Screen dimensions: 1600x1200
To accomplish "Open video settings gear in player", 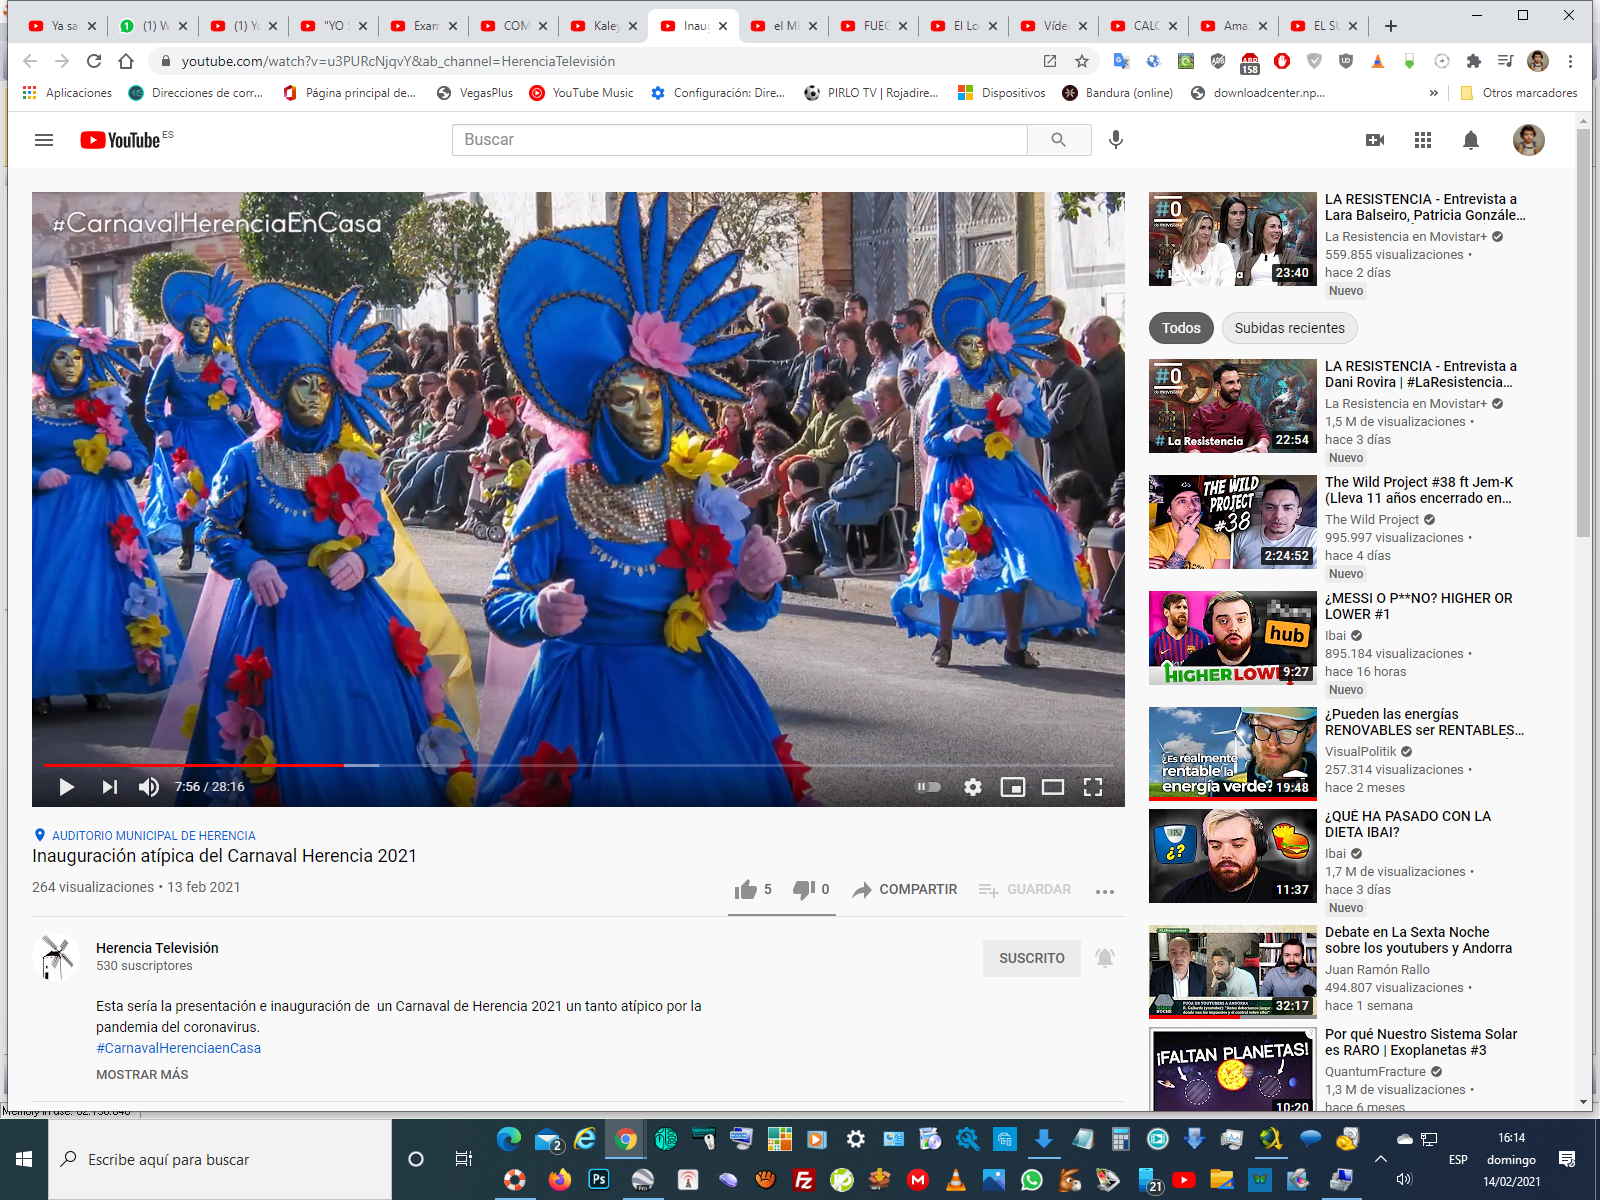I will (972, 787).
